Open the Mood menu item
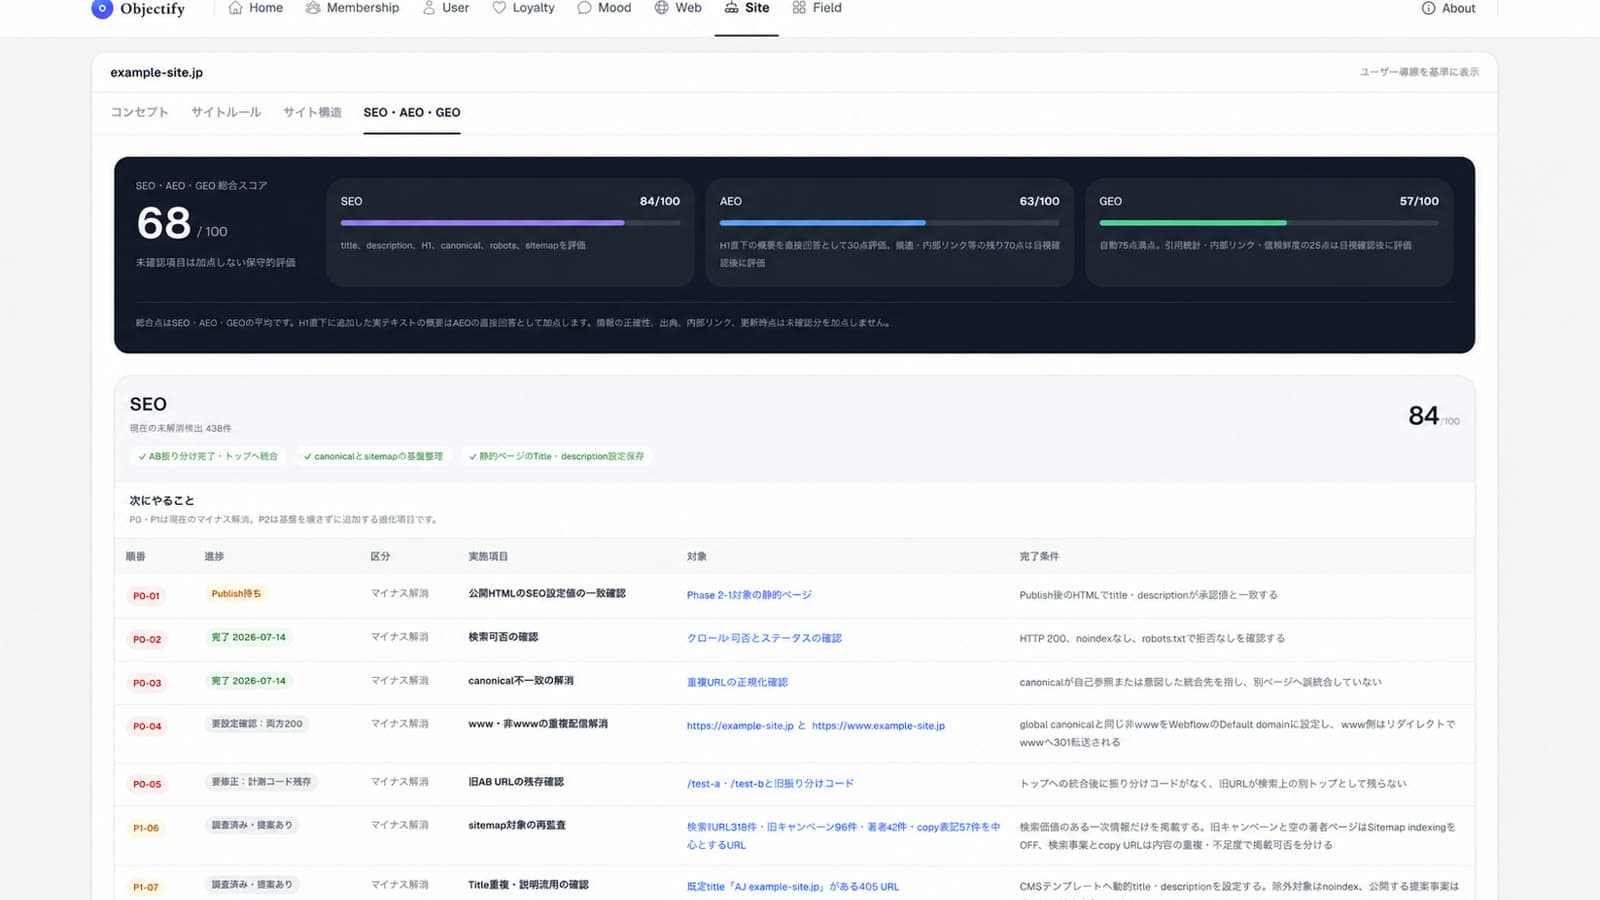The height and width of the screenshot is (900, 1600). (604, 8)
